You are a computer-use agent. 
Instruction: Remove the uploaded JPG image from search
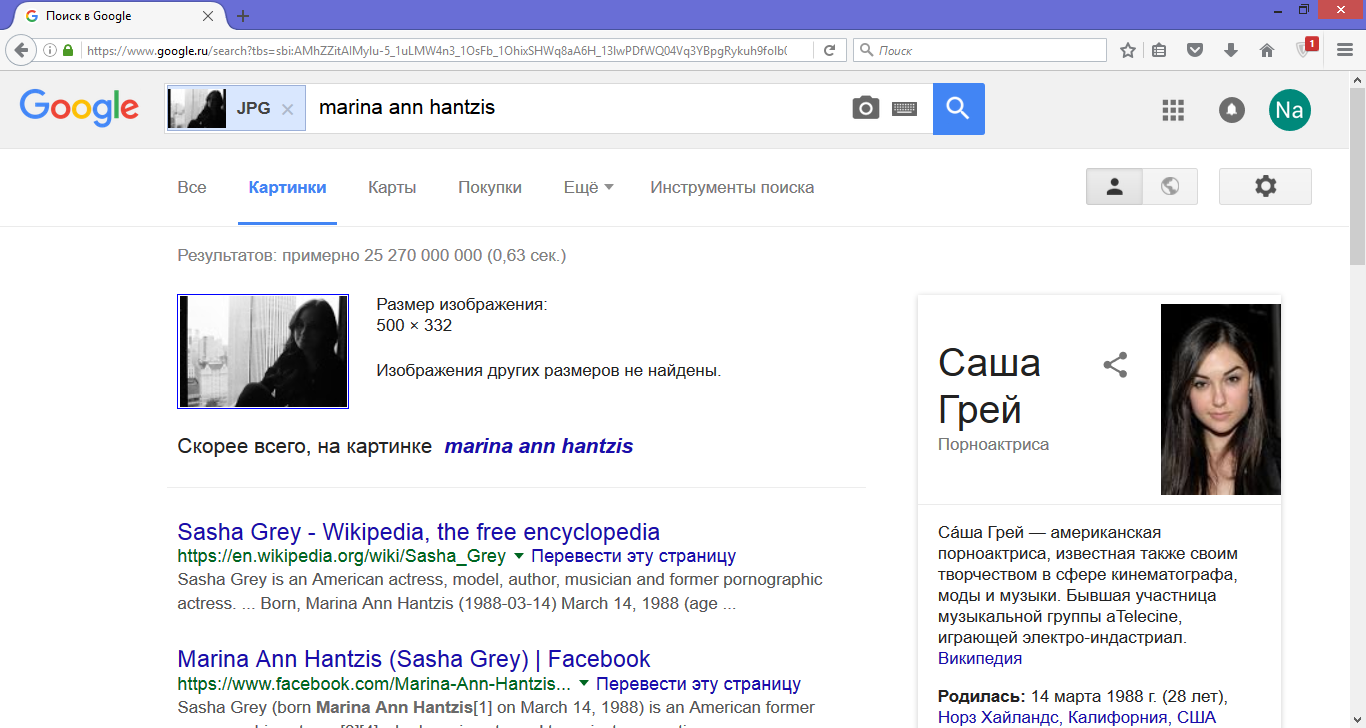click(287, 109)
